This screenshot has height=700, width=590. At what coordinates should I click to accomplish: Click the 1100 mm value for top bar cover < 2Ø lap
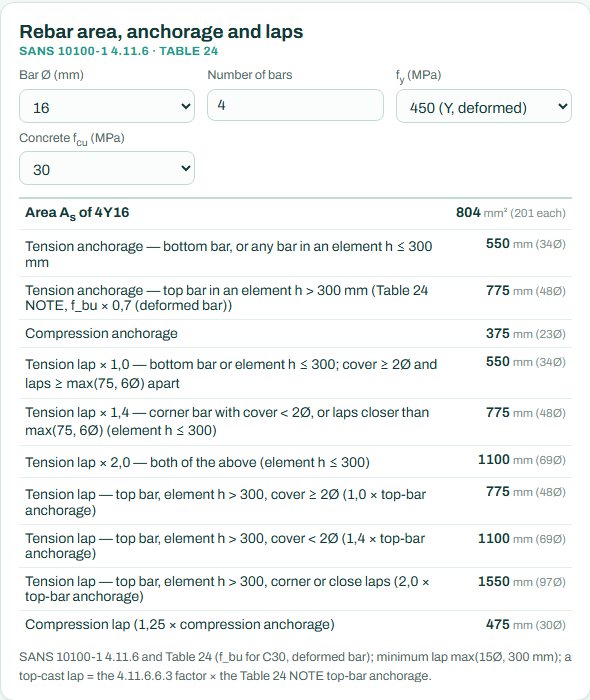click(522, 538)
